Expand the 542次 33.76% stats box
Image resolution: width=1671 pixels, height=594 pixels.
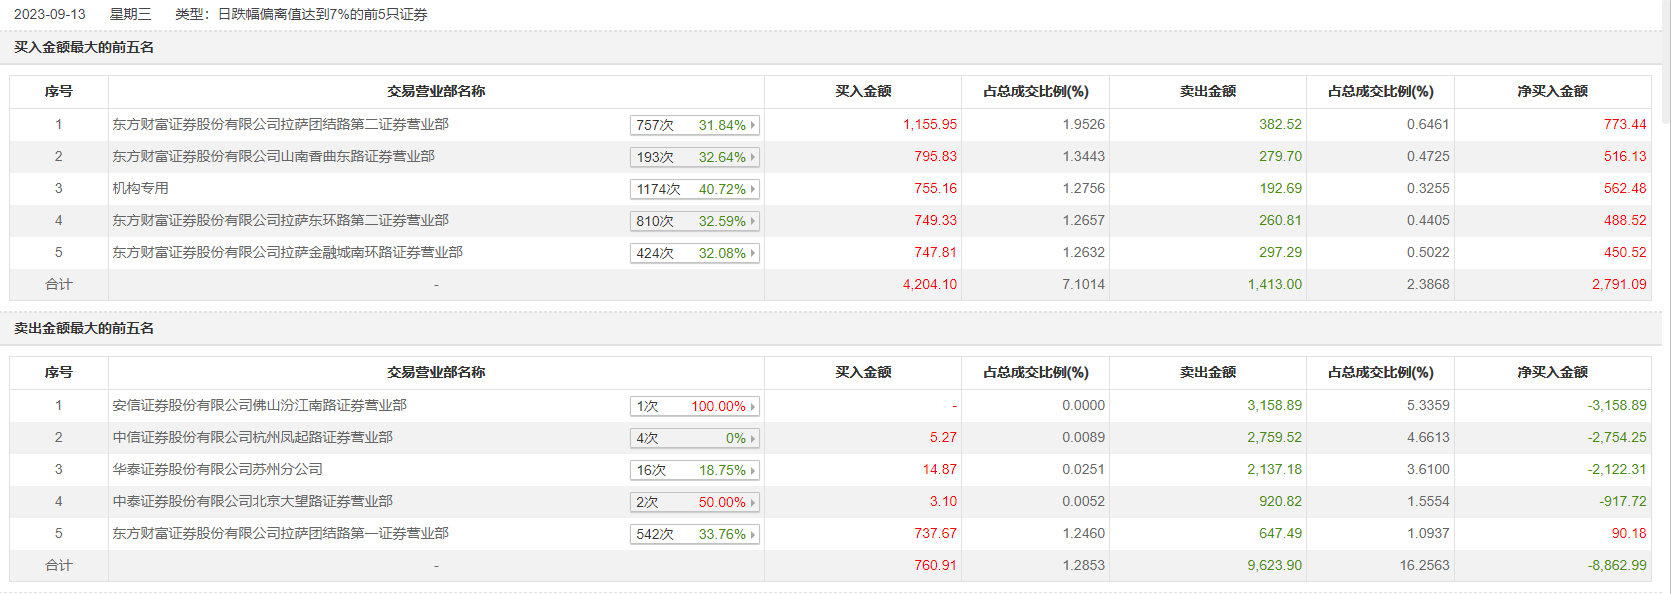(695, 534)
